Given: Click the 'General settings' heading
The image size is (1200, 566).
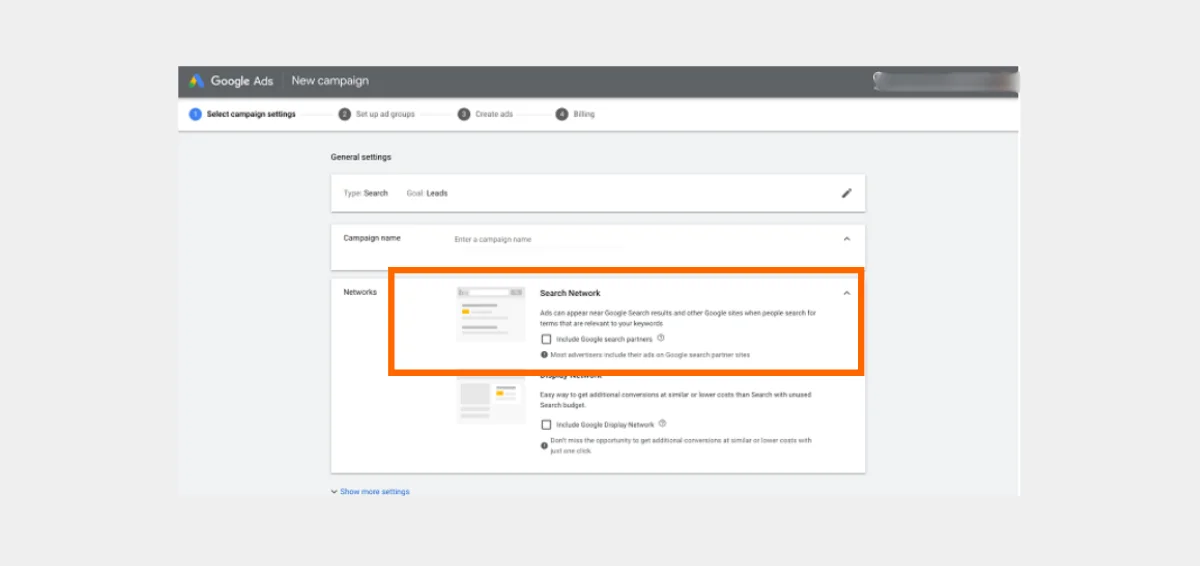Looking at the screenshot, I should [x=361, y=157].
